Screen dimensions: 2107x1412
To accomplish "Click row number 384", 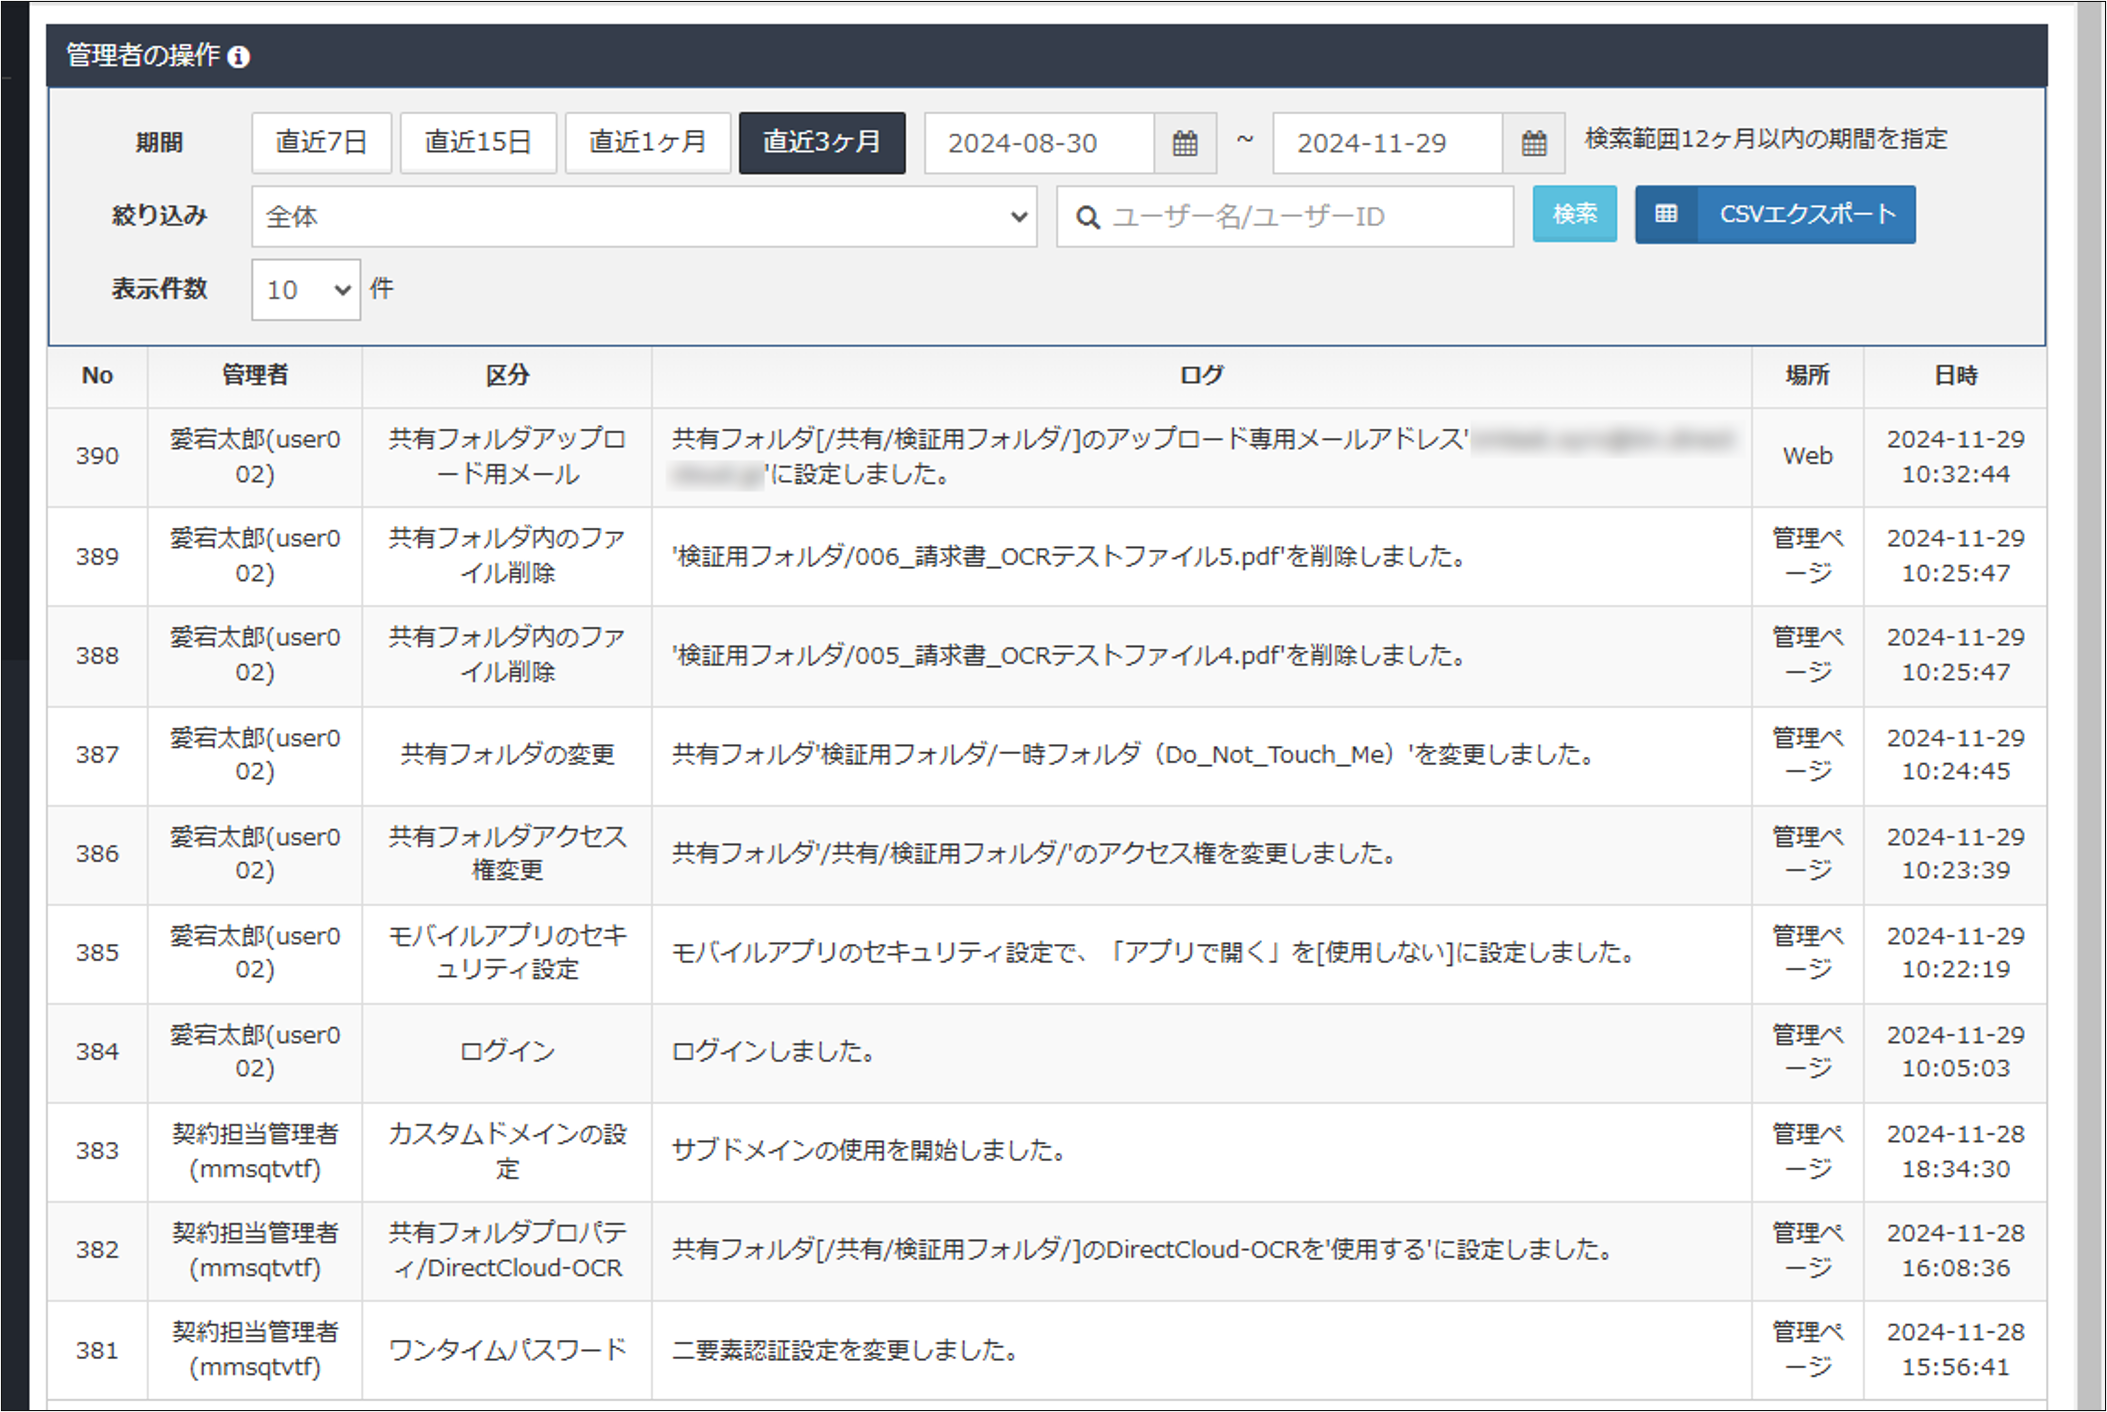I will [x=97, y=1051].
